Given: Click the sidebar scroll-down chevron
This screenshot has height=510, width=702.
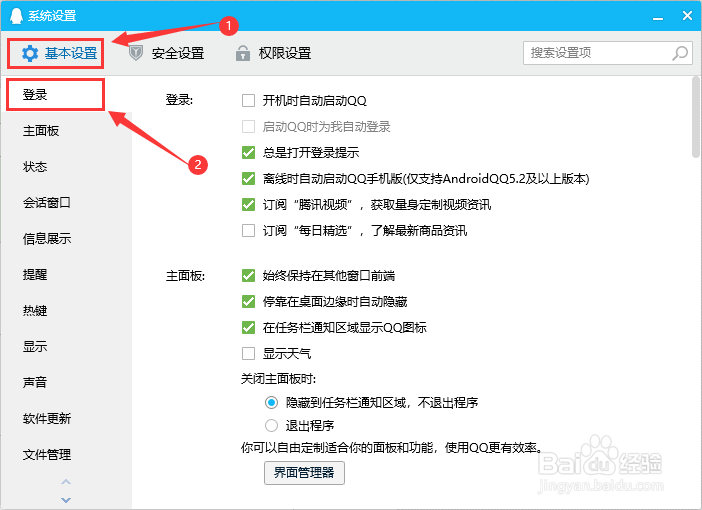Looking at the screenshot, I should (66, 500).
